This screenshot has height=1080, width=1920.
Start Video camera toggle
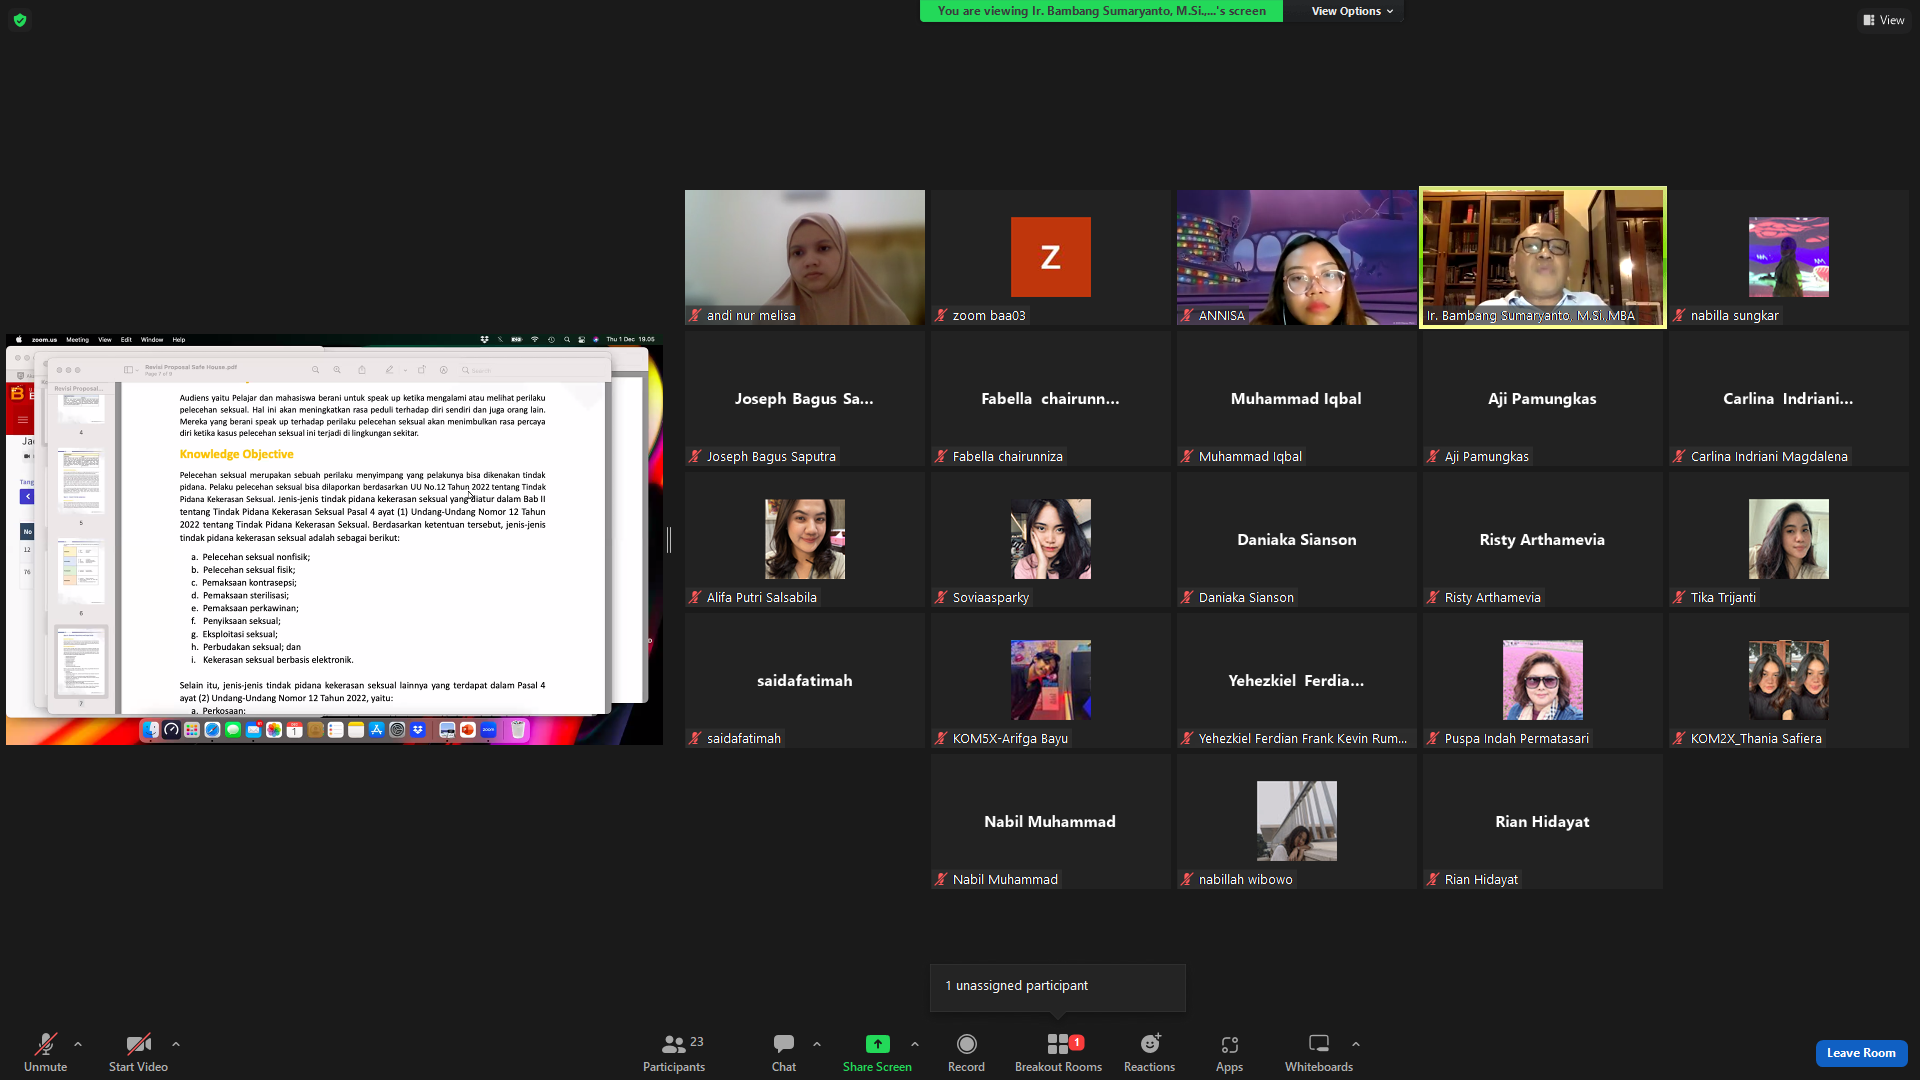[138, 1052]
